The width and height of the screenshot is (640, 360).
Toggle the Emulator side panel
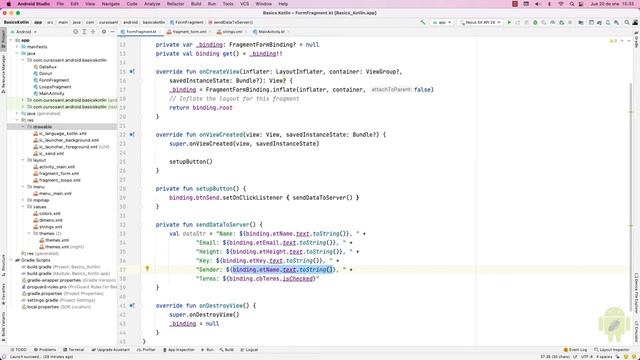636,331
